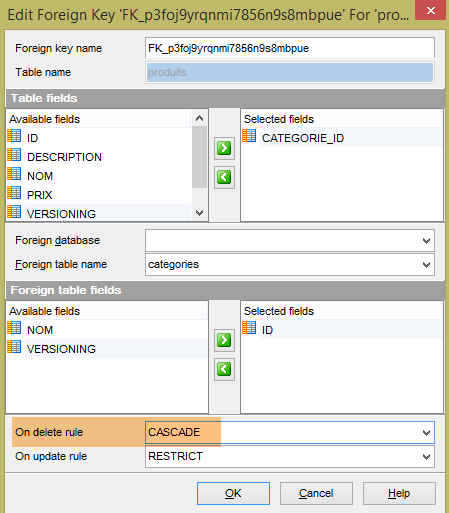Click the Cancel button

point(316,493)
